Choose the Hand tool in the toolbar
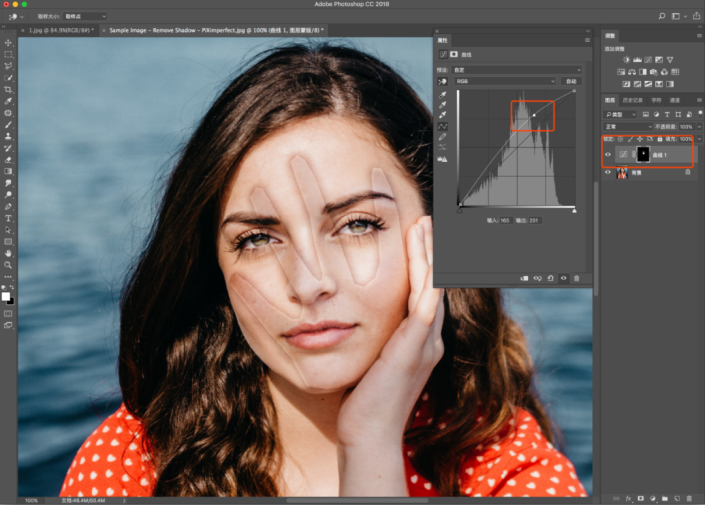The image size is (705, 505). click(8, 253)
